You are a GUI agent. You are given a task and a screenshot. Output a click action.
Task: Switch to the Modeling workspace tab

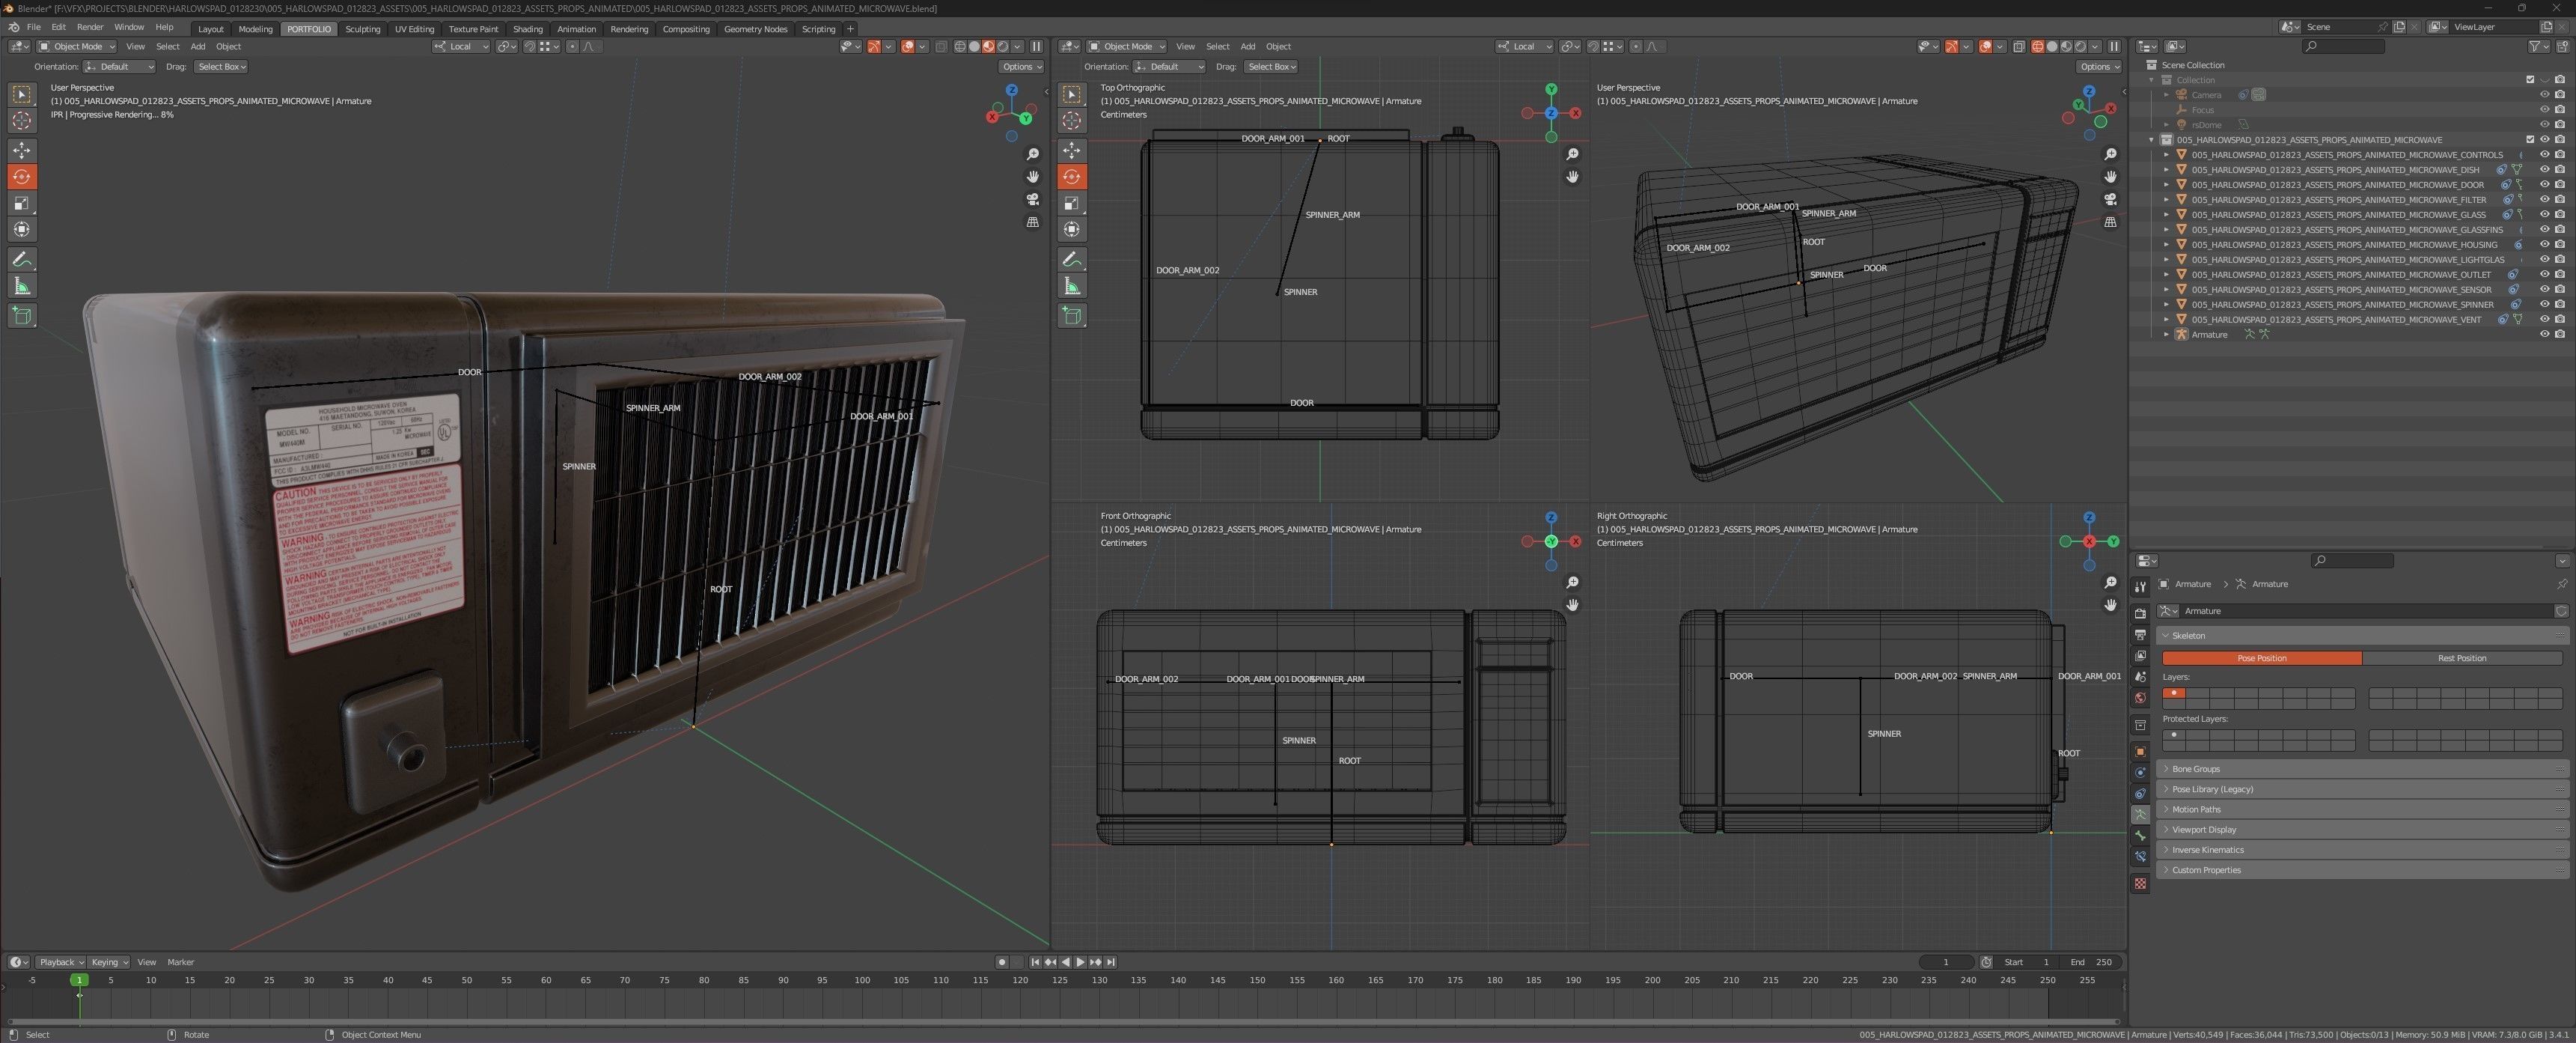point(255,29)
